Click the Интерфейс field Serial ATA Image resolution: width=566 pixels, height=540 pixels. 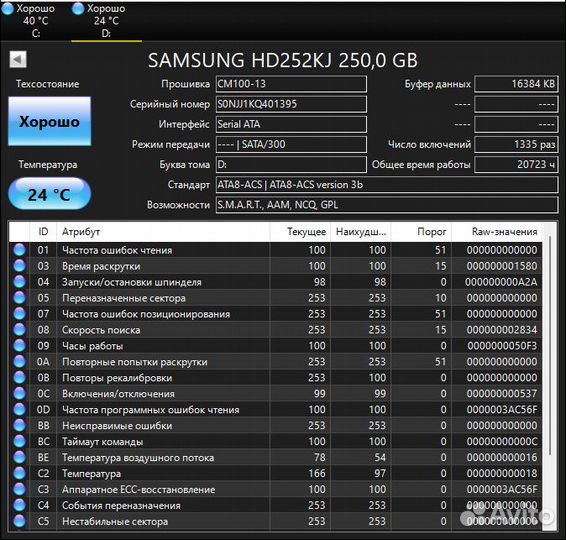click(x=291, y=124)
